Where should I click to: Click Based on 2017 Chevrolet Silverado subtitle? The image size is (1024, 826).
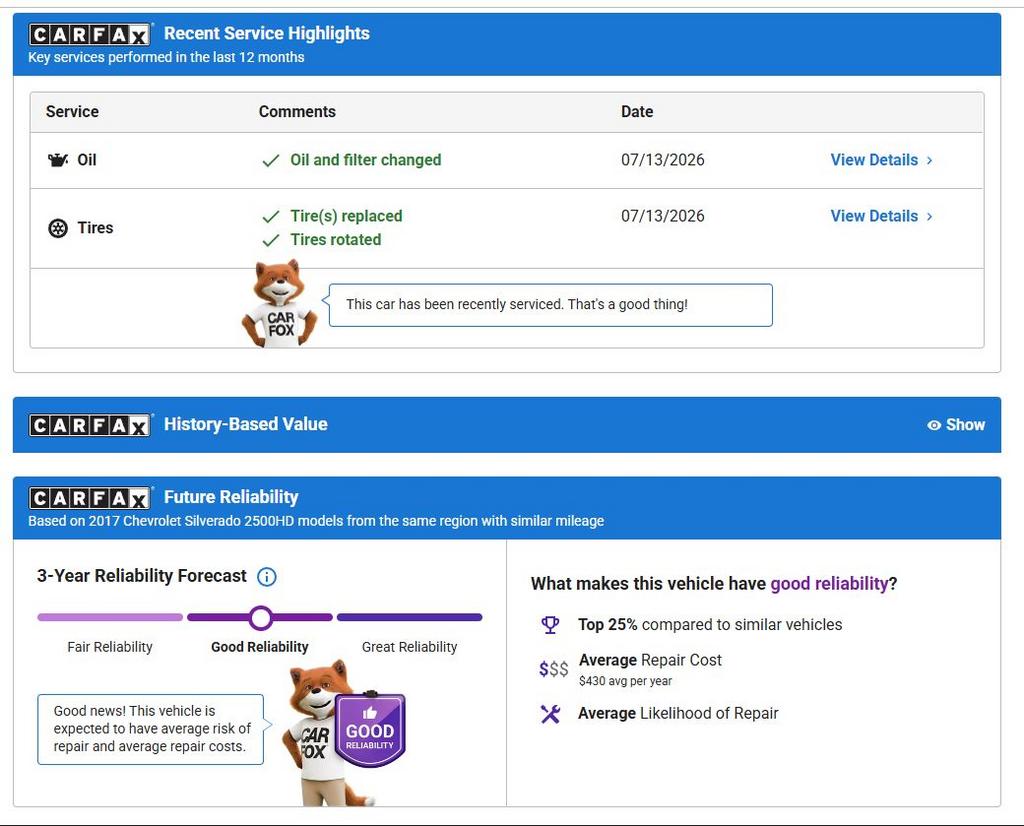316,521
